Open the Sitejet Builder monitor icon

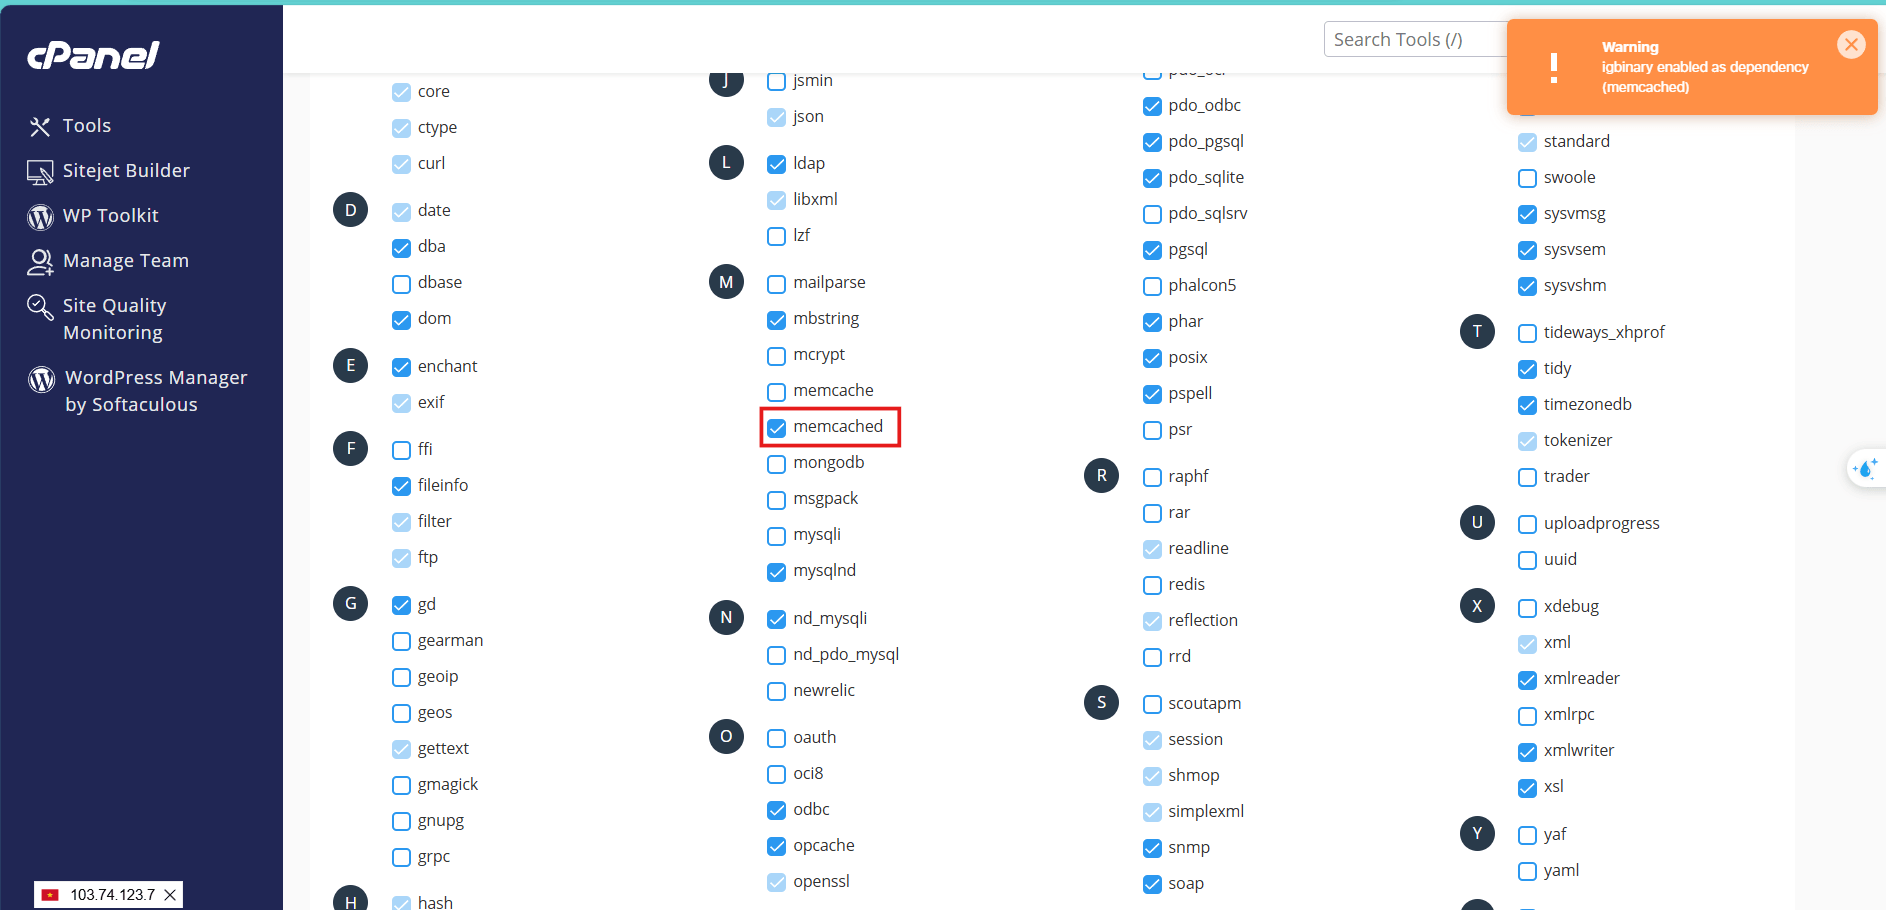(40, 172)
